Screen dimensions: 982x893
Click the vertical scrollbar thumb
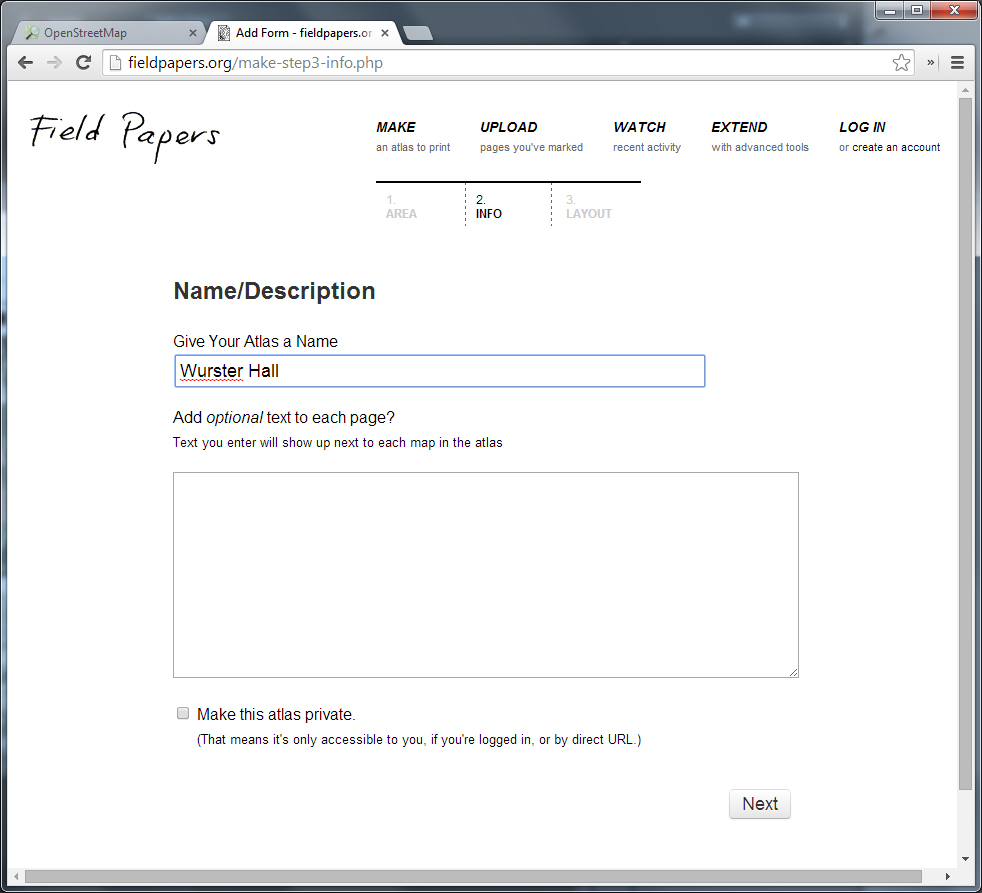click(965, 445)
